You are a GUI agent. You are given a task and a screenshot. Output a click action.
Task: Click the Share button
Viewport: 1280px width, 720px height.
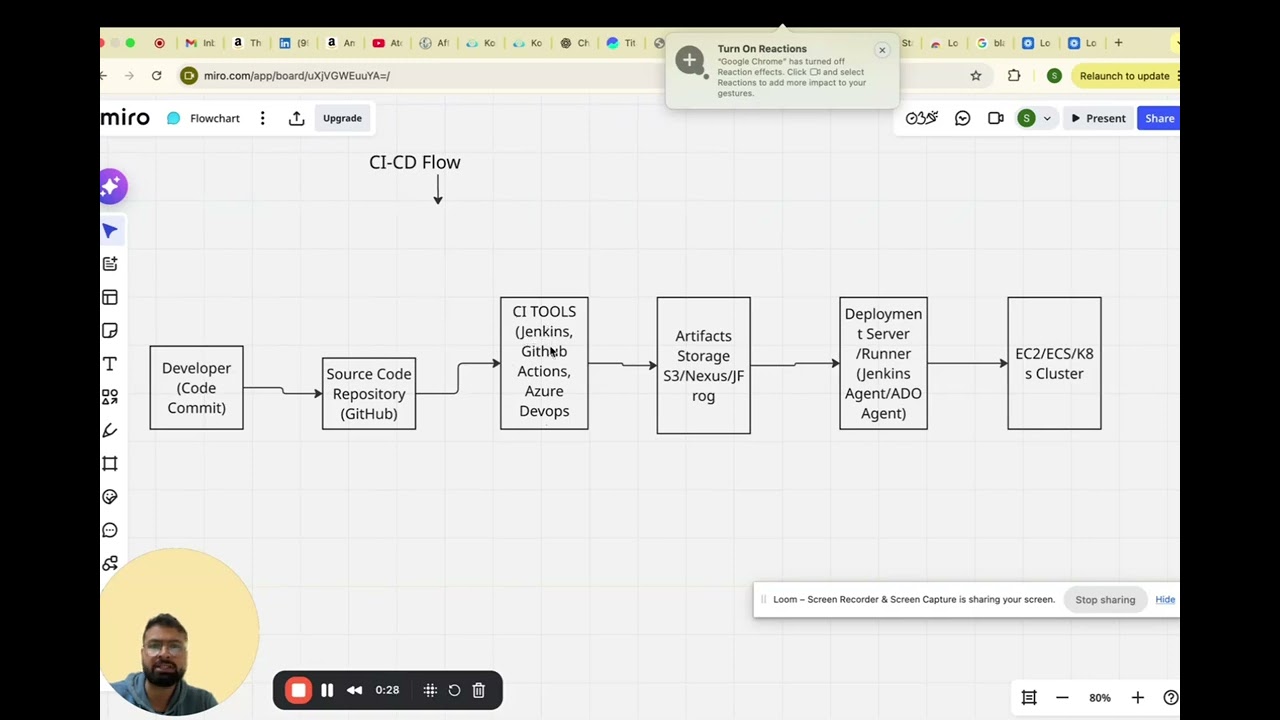[1159, 118]
